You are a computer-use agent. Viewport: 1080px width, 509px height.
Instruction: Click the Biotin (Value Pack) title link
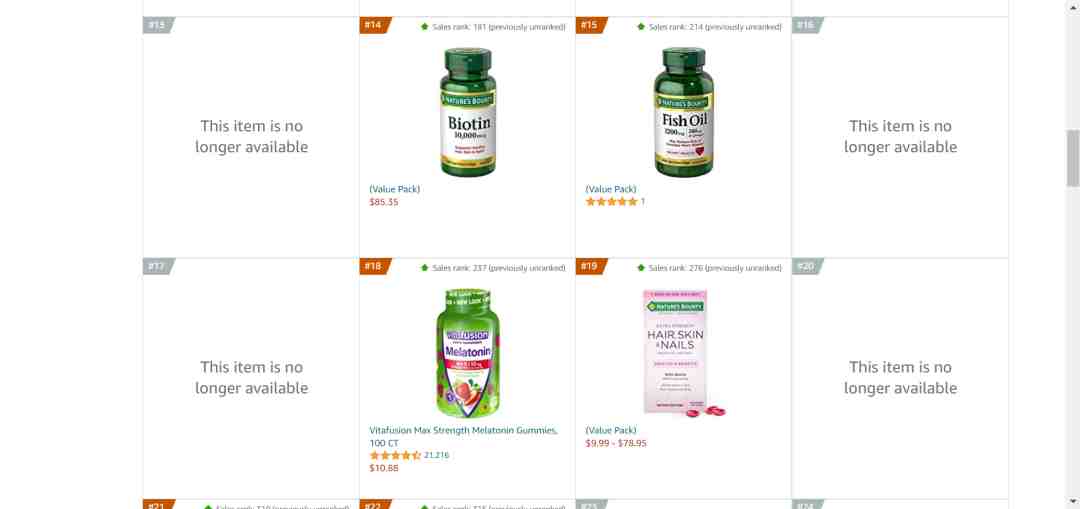click(x=395, y=189)
